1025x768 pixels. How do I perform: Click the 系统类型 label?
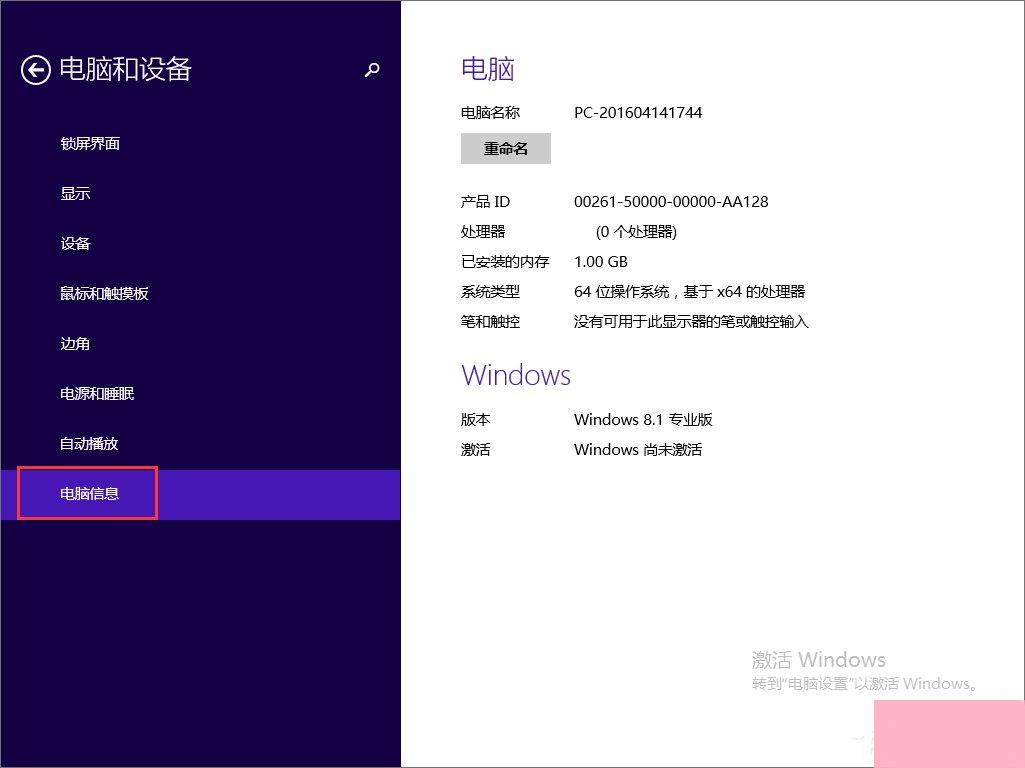[x=490, y=292]
